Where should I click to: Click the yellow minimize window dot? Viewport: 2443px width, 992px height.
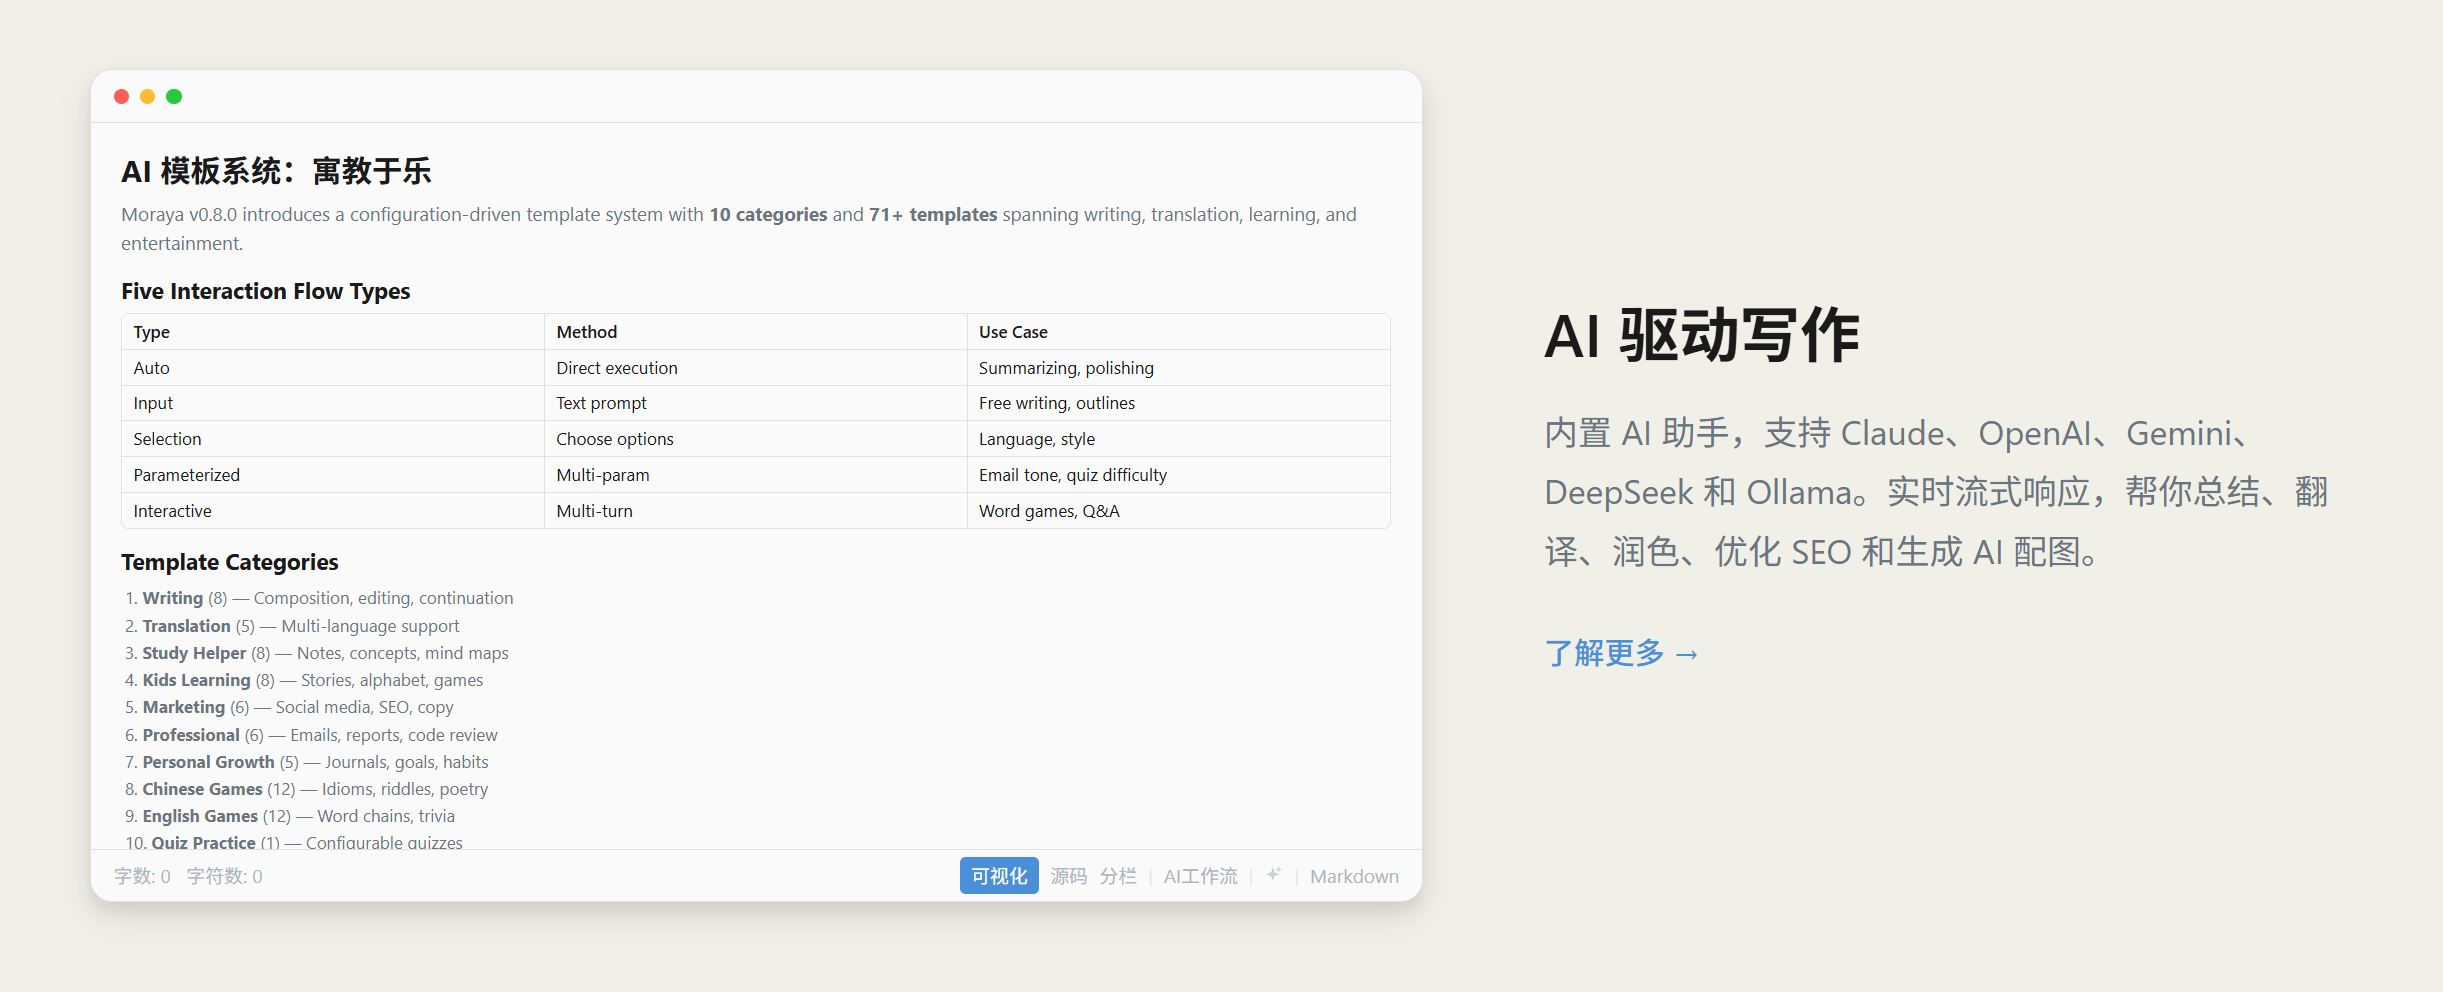148,96
